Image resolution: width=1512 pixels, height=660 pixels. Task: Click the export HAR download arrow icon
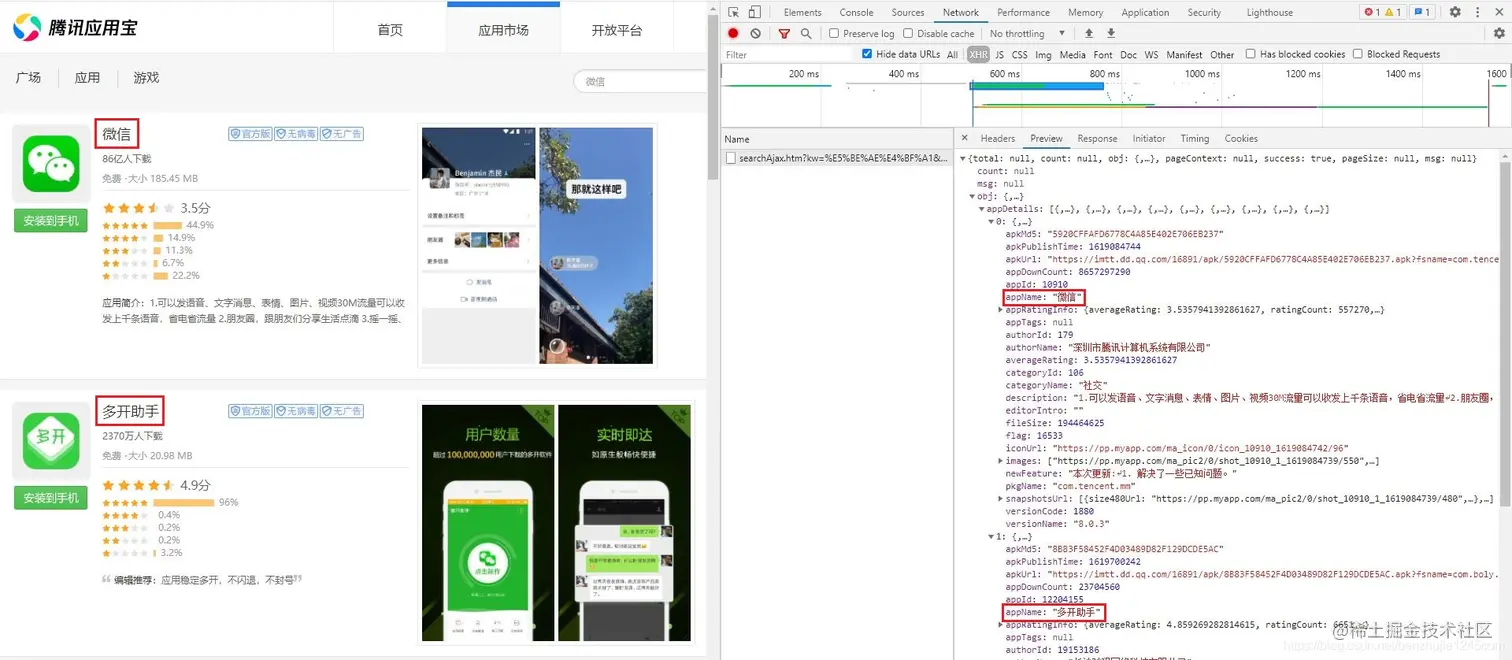1110,33
